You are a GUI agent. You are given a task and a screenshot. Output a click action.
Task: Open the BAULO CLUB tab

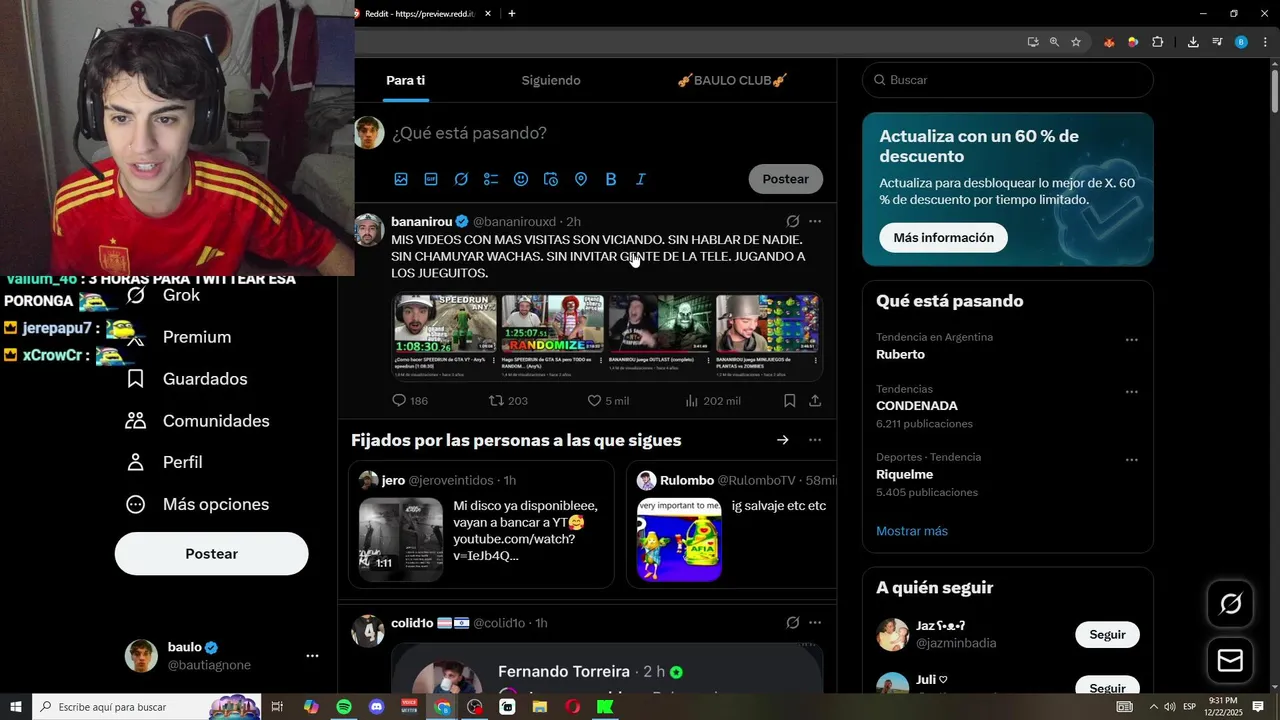tap(732, 80)
